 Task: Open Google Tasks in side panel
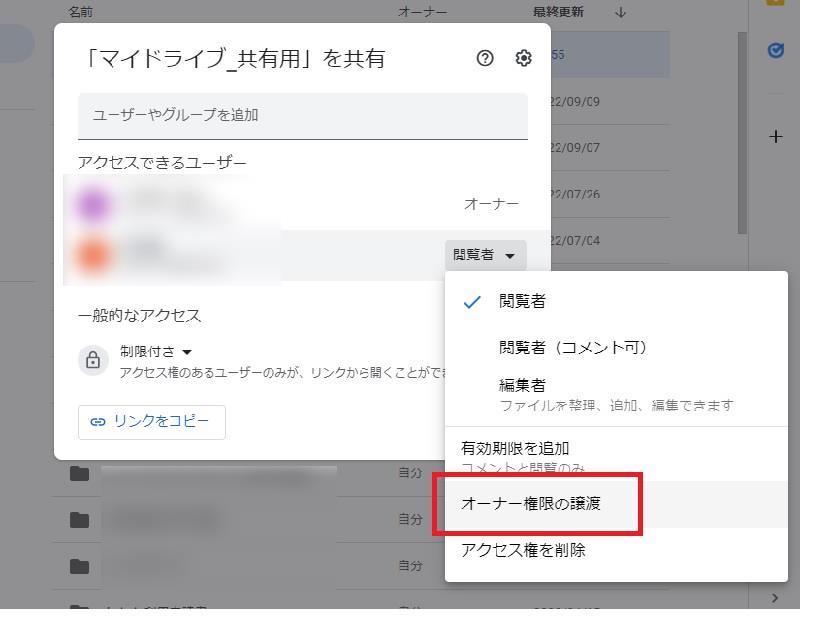[775, 50]
